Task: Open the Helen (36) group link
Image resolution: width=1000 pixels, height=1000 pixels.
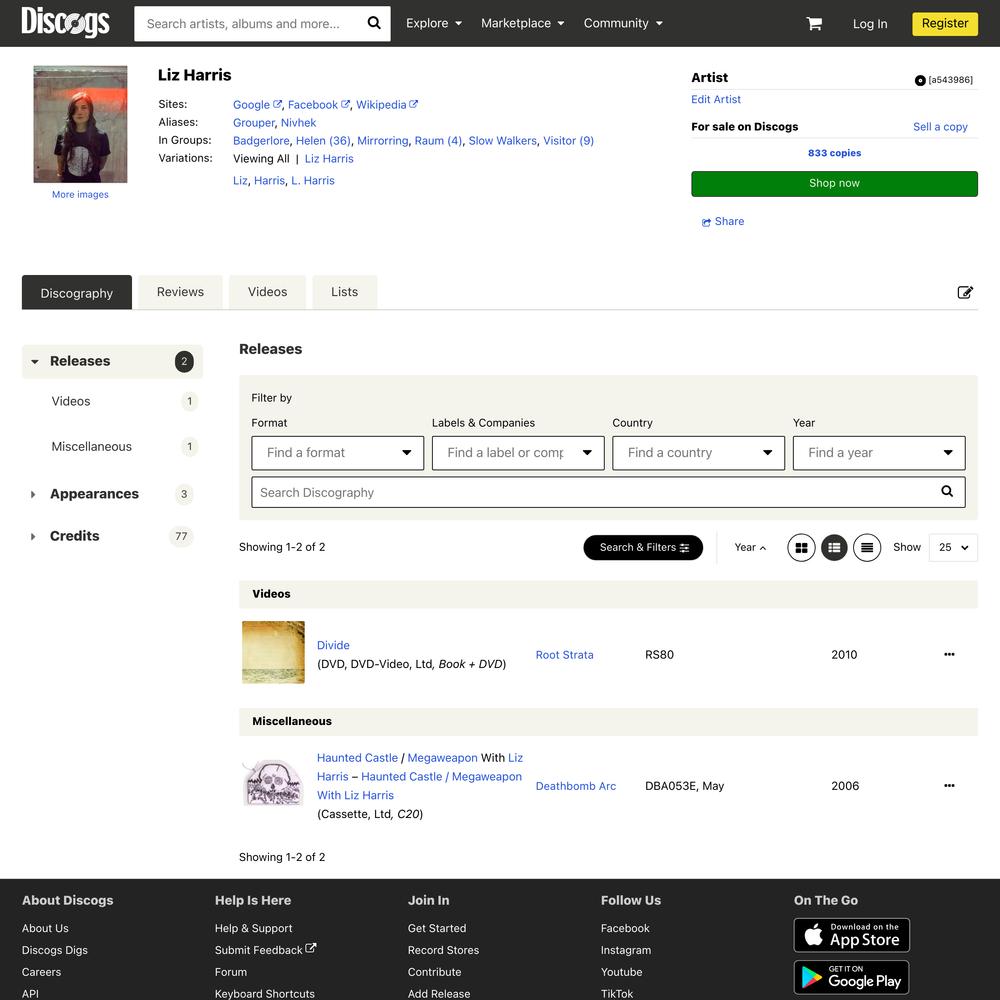Action: (x=323, y=140)
